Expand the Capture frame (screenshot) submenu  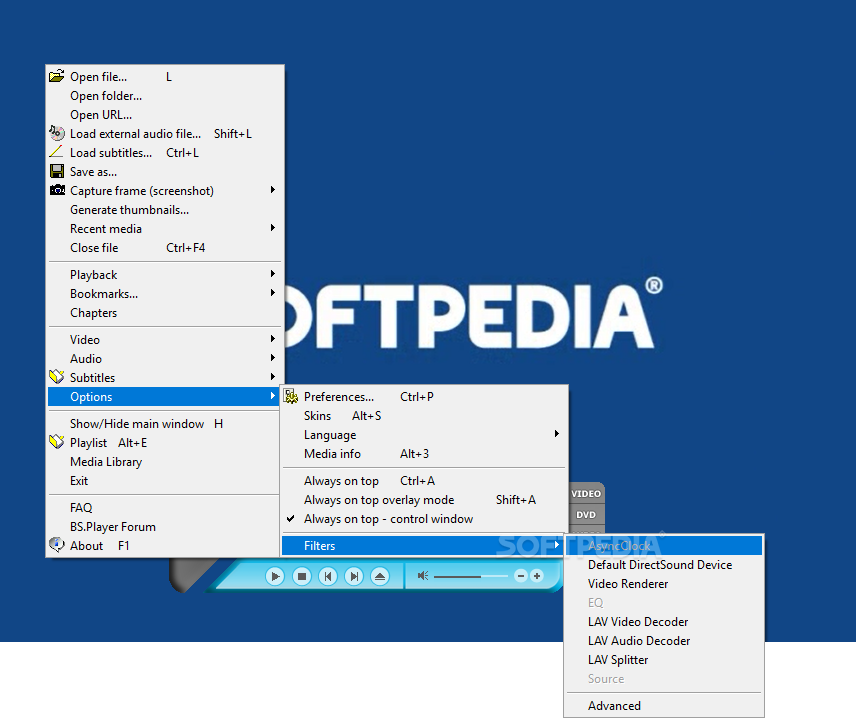click(x=165, y=191)
